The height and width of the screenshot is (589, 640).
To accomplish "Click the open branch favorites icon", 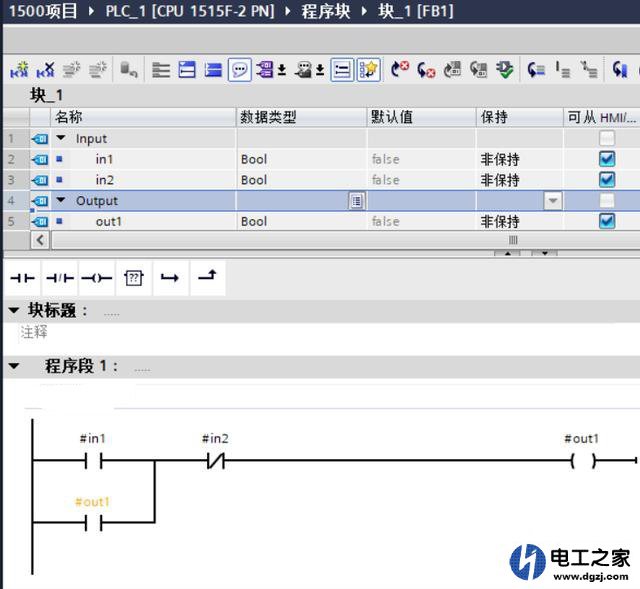I will tap(170, 278).
